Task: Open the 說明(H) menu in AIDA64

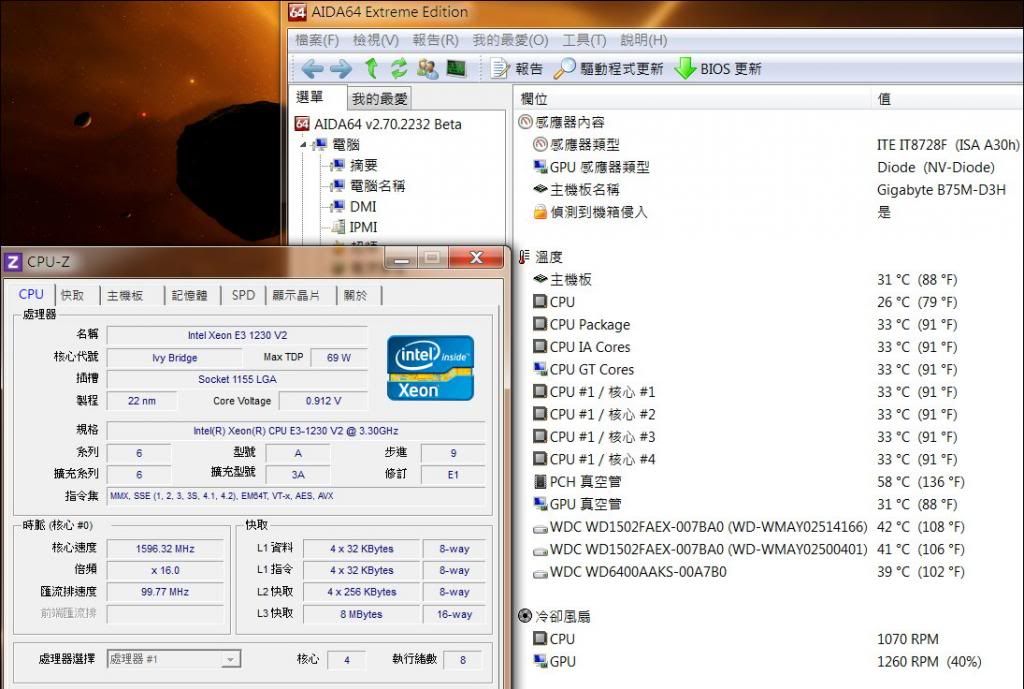Action: [643, 40]
